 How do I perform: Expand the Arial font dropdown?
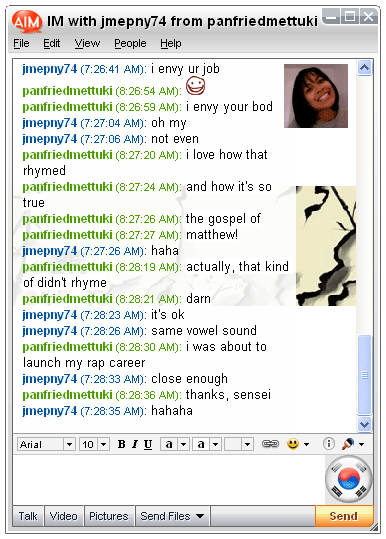(x=69, y=444)
